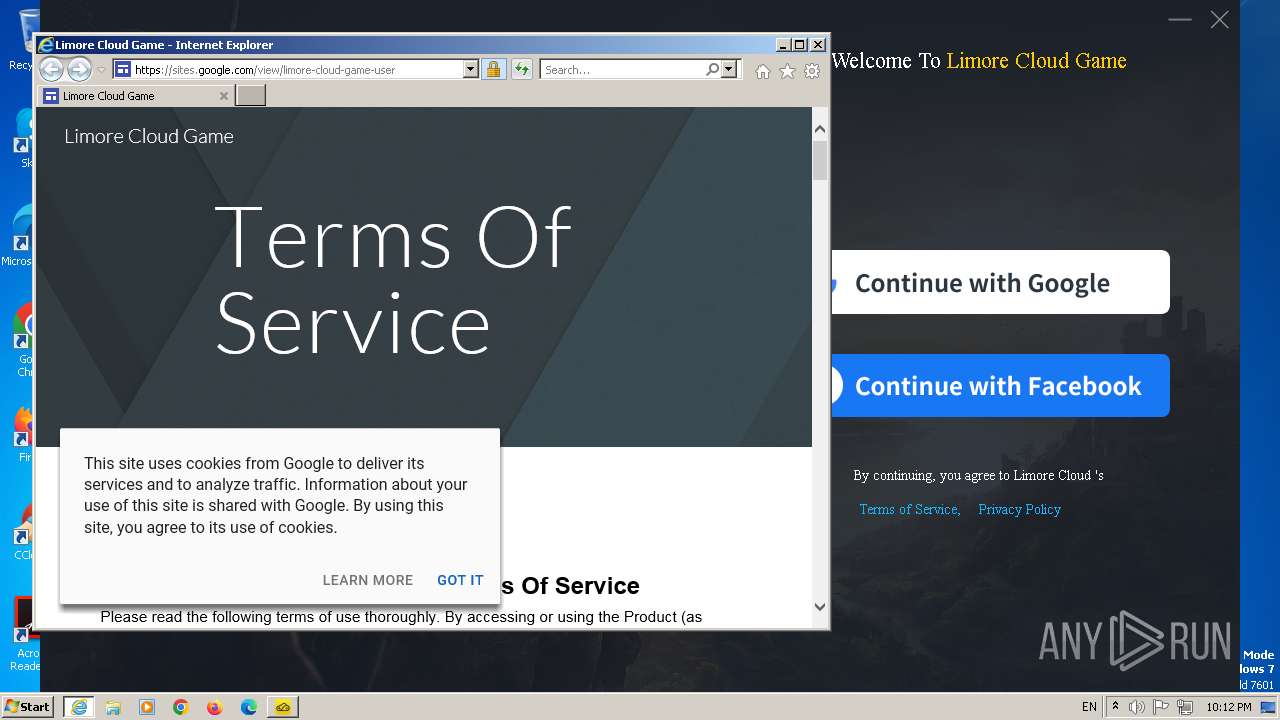Click Internet Explorer taskbar icon
1280x720 pixels.
[79, 707]
